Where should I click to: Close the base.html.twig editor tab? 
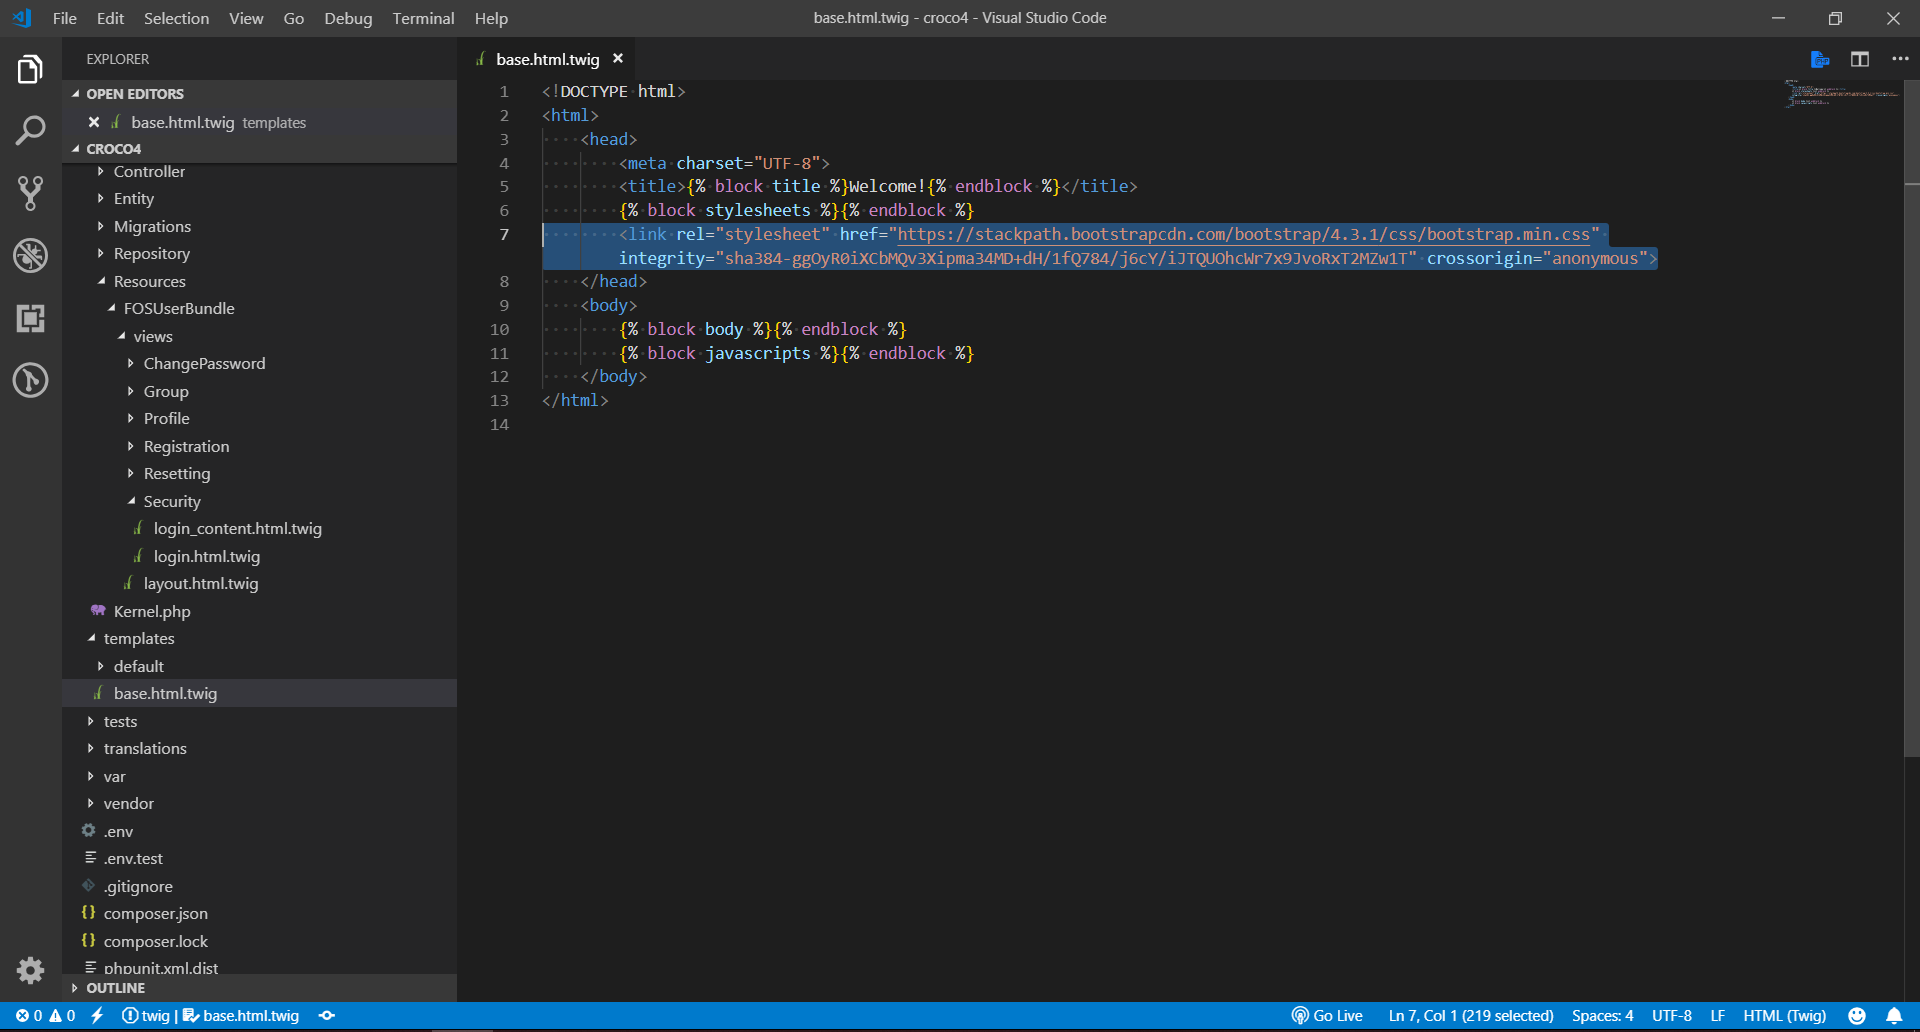click(618, 59)
